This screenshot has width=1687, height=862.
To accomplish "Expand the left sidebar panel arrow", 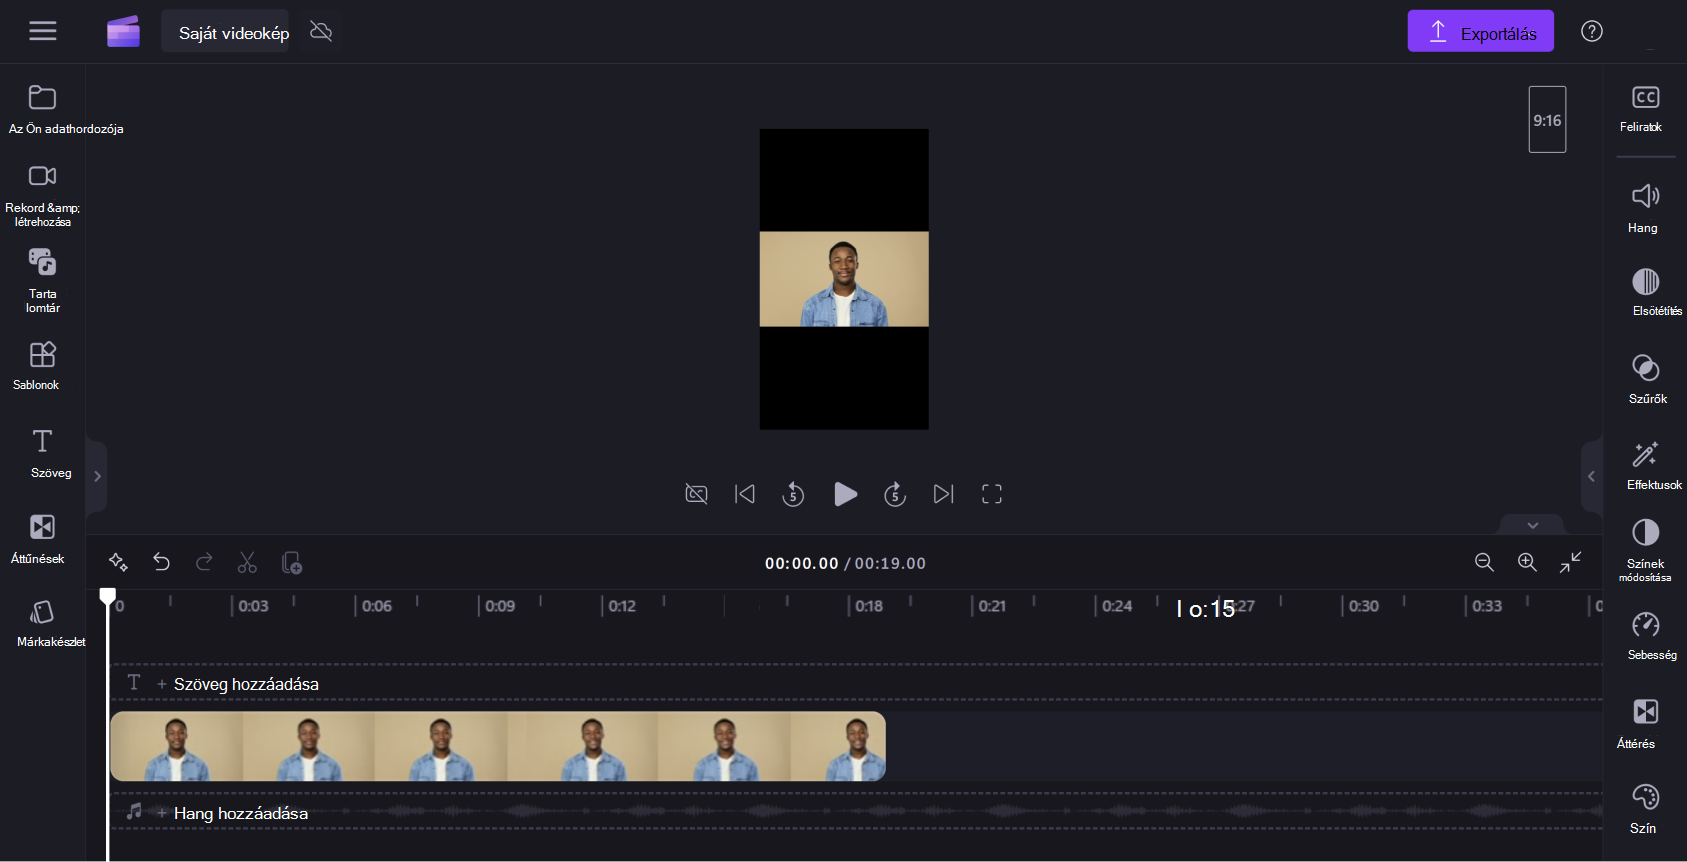I will (x=97, y=476).
